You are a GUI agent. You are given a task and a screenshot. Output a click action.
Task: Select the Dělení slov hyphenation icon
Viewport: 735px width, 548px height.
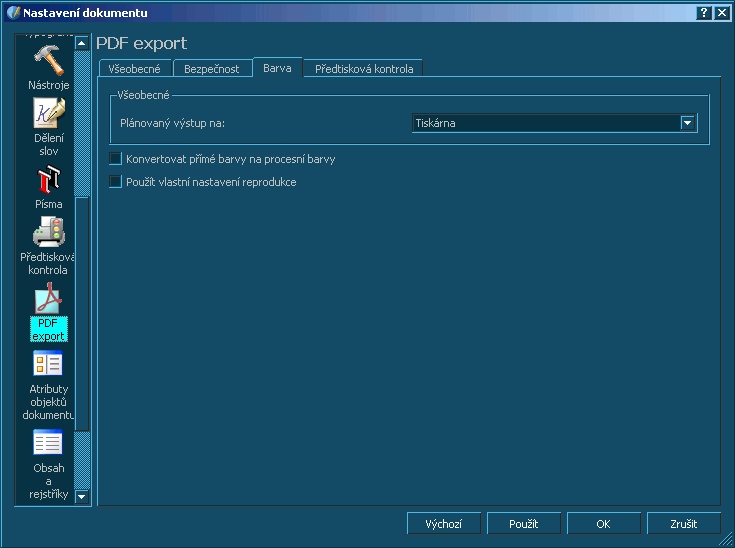click(48, 115)
